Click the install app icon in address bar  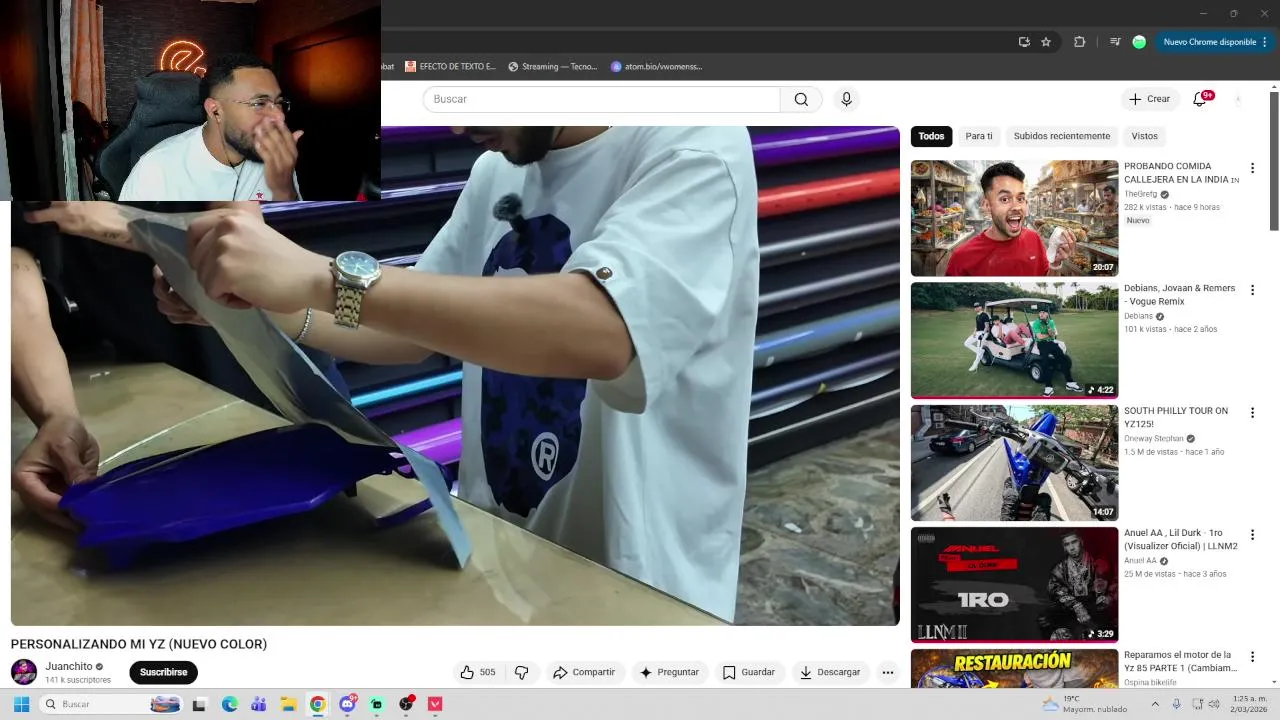pyautogui.click(x=1024, y=42)
